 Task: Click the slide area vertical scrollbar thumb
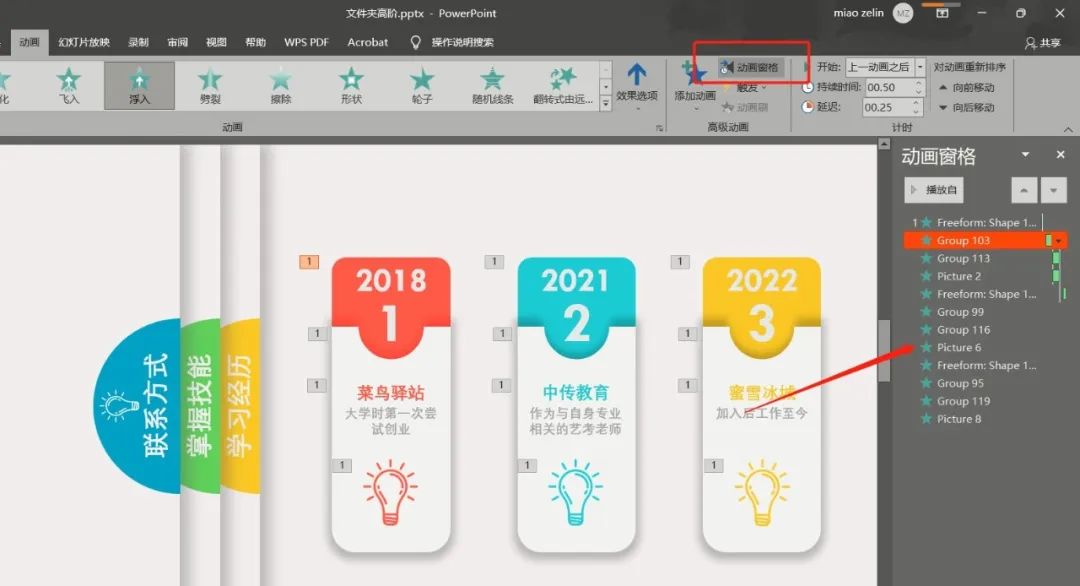pos(884,350)
